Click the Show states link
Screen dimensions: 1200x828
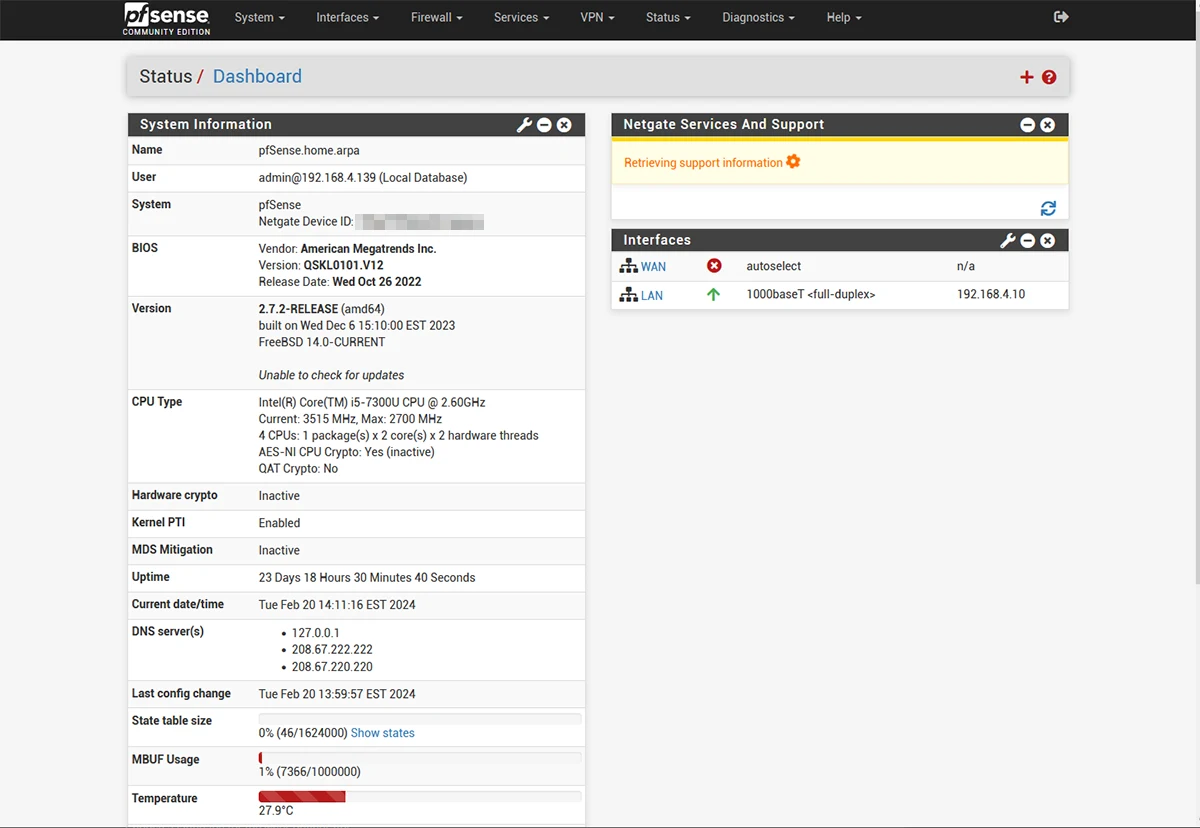382,733
